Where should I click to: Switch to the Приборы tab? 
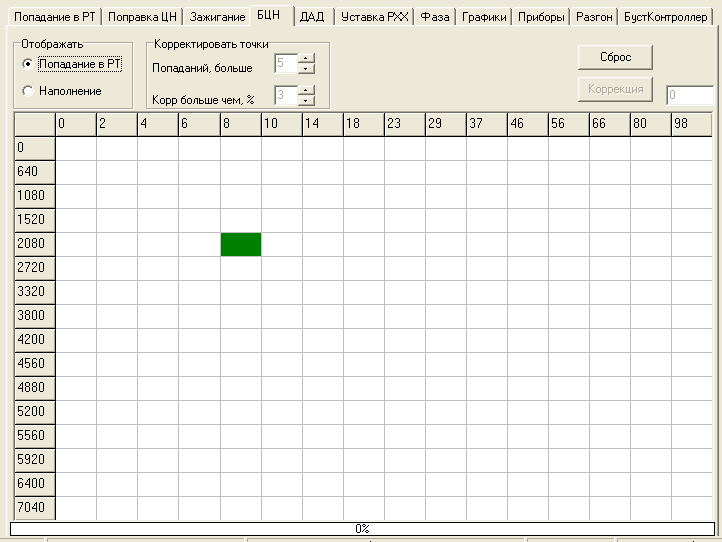click(541, 17)
